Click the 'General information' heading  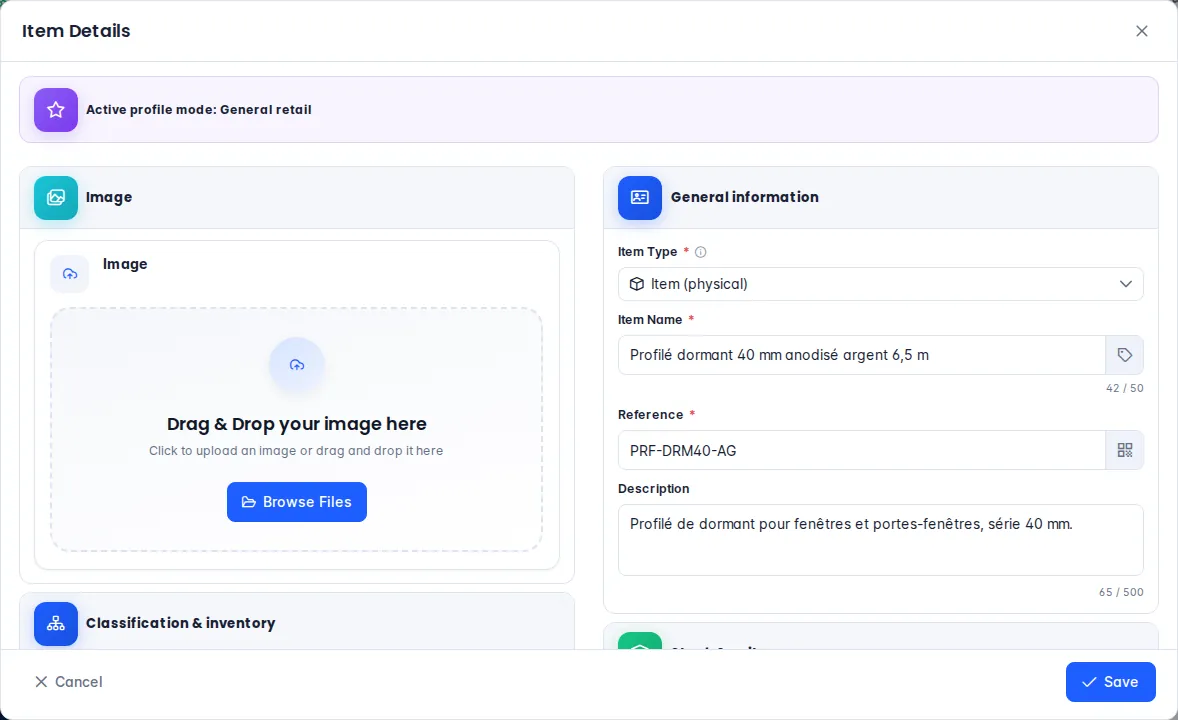(745, 197)
